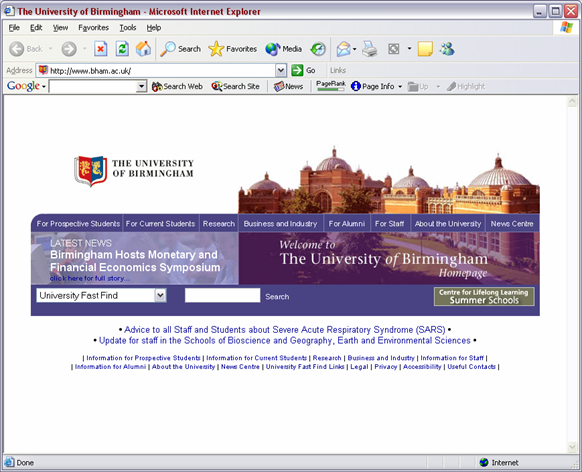Image resolution: width=582 pixels, height=472 pixels.
Task: Open the Media bar globe icon
Action: tap(283, 49)
